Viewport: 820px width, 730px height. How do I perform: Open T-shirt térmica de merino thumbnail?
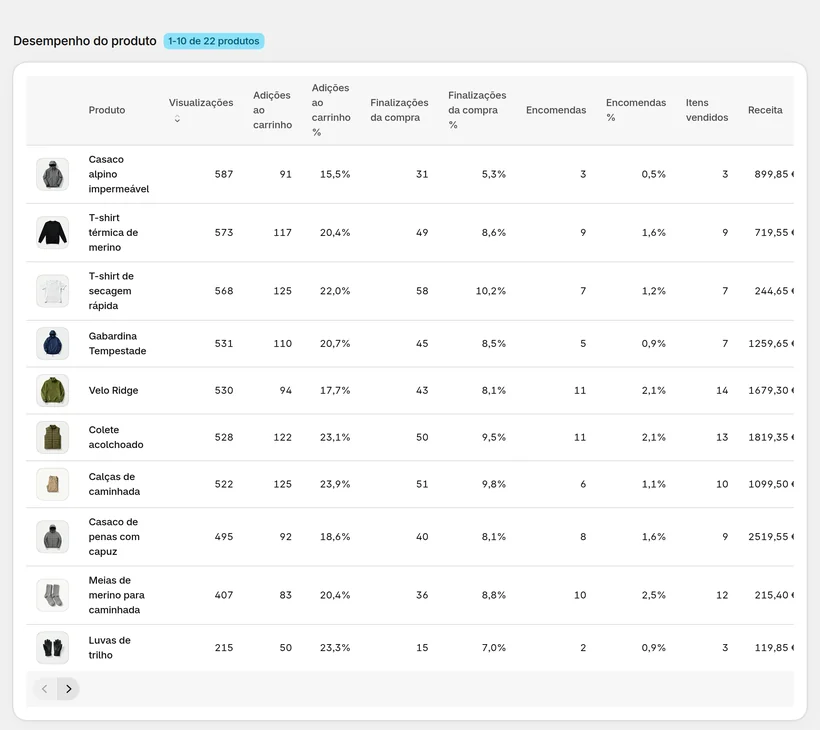click(52, 232)
